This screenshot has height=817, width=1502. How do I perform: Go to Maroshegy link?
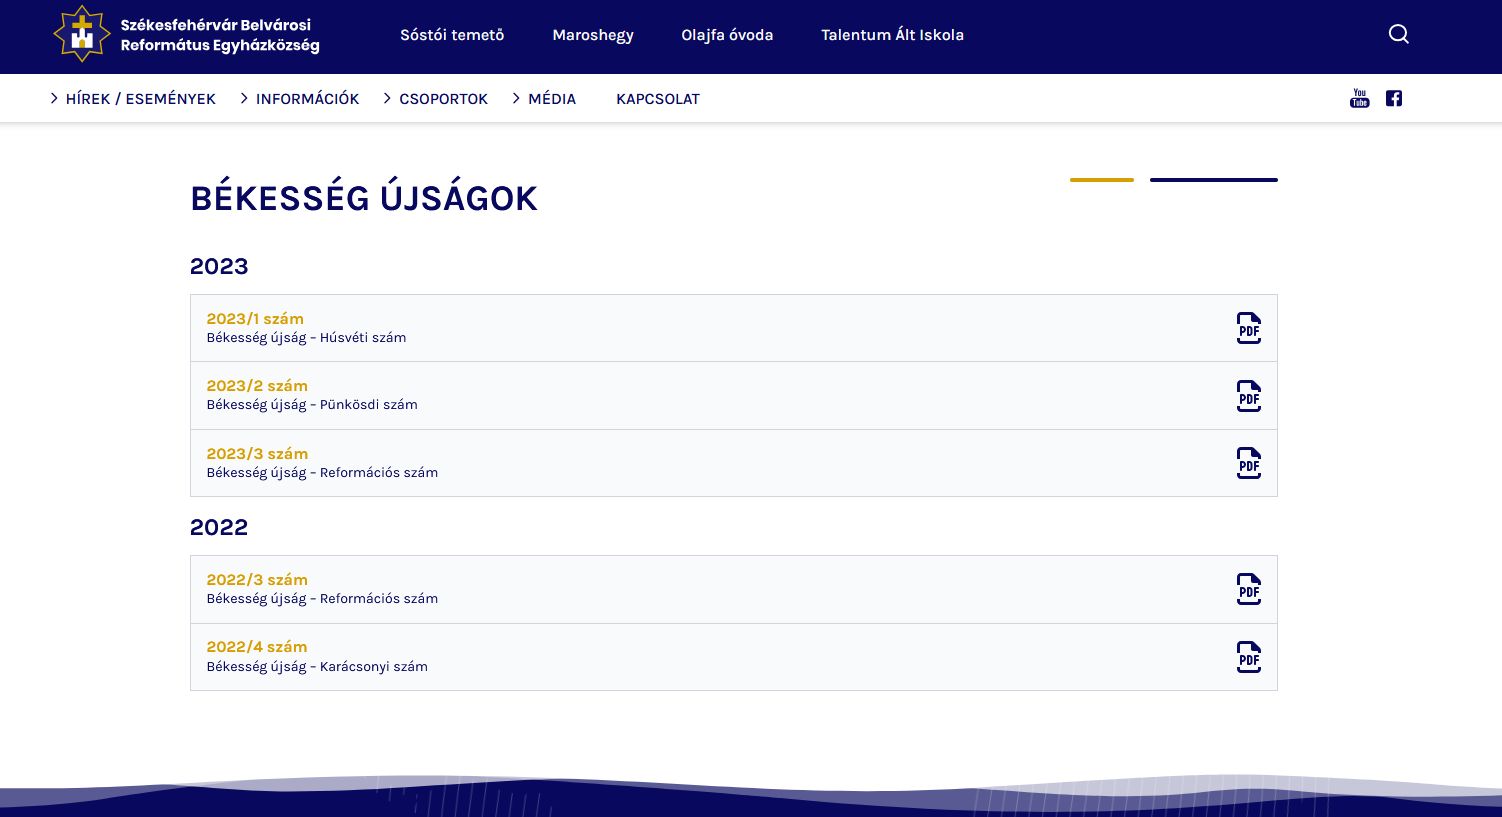tap(593, 35)
